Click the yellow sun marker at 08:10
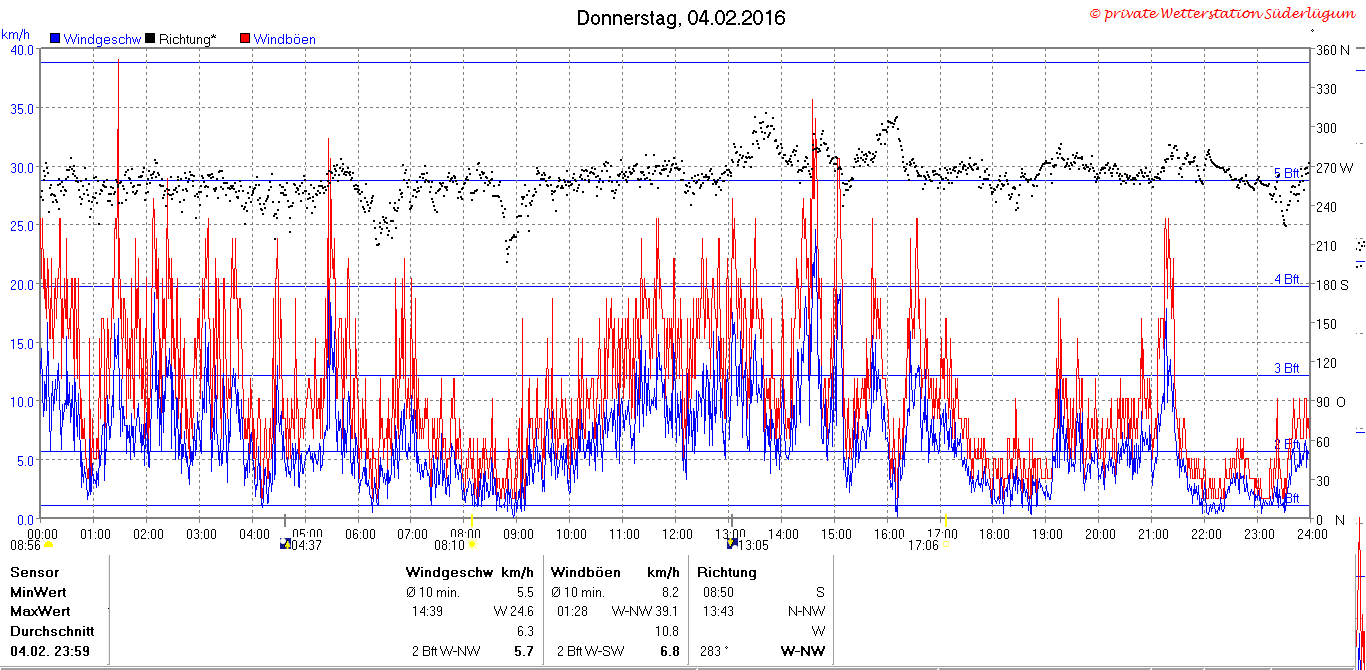This screenshot has height=670, width=1366. [x=473, y=545]
